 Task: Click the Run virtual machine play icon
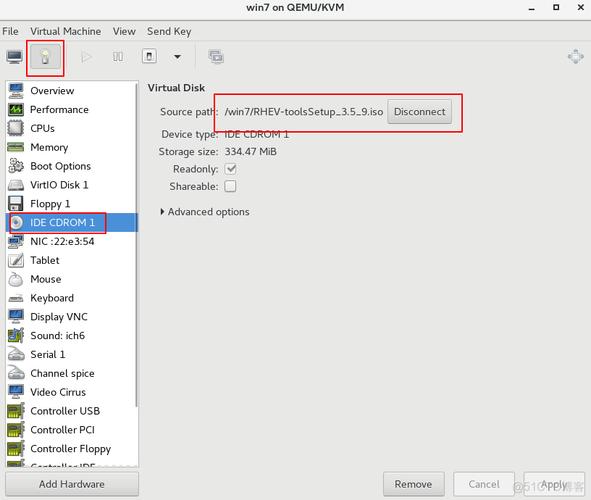86,57
